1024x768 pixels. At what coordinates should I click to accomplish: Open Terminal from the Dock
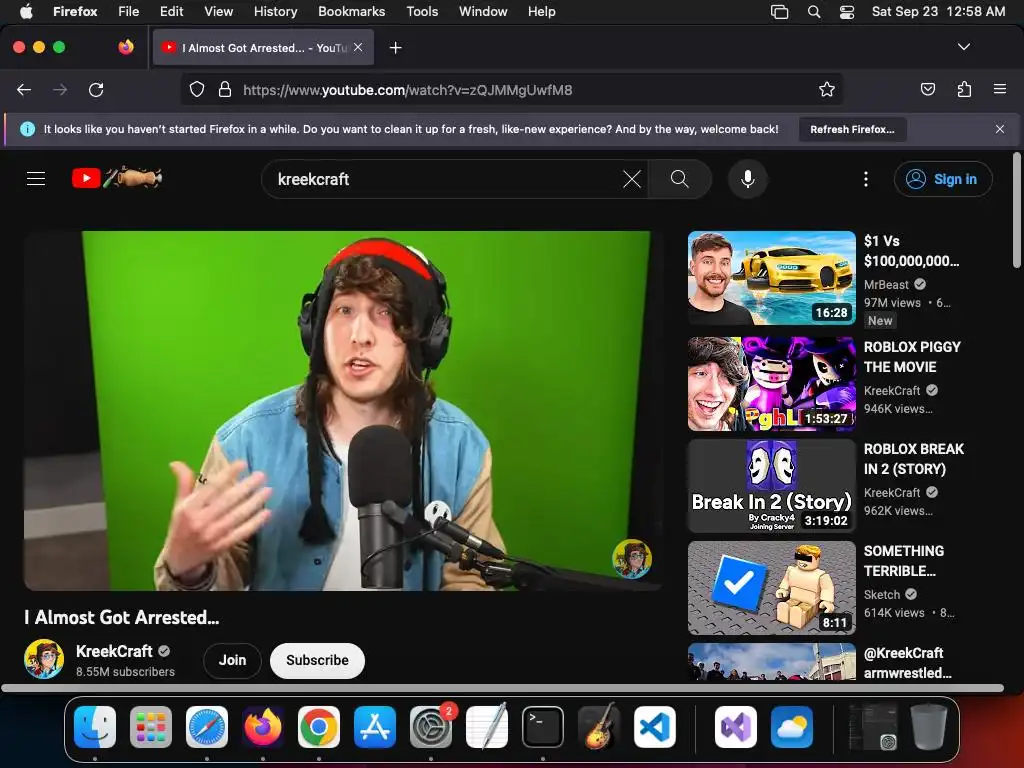click(x=543, y=726)
